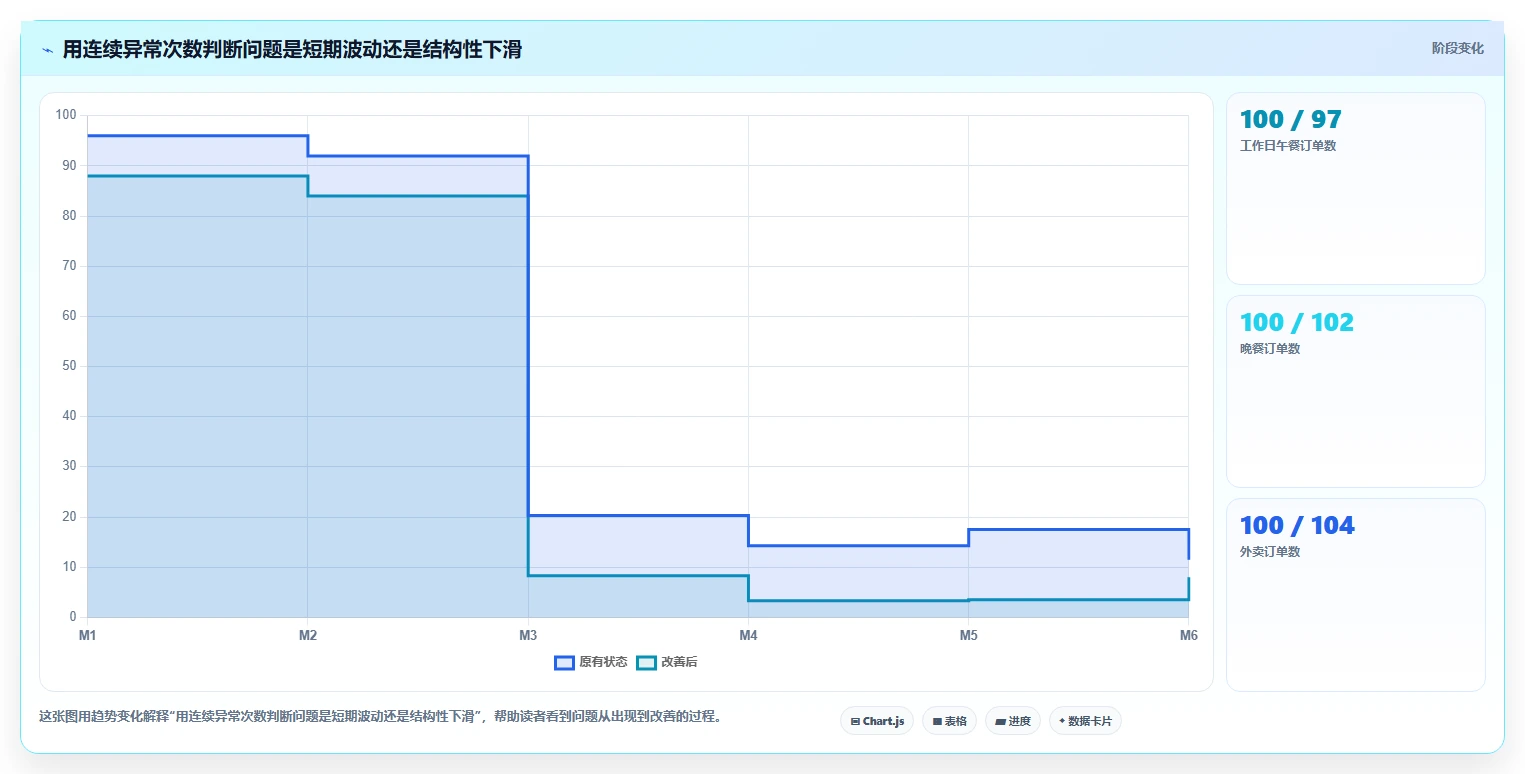Click the 进度 tag chip
1525x774 pixels.
click(1013, 721)
